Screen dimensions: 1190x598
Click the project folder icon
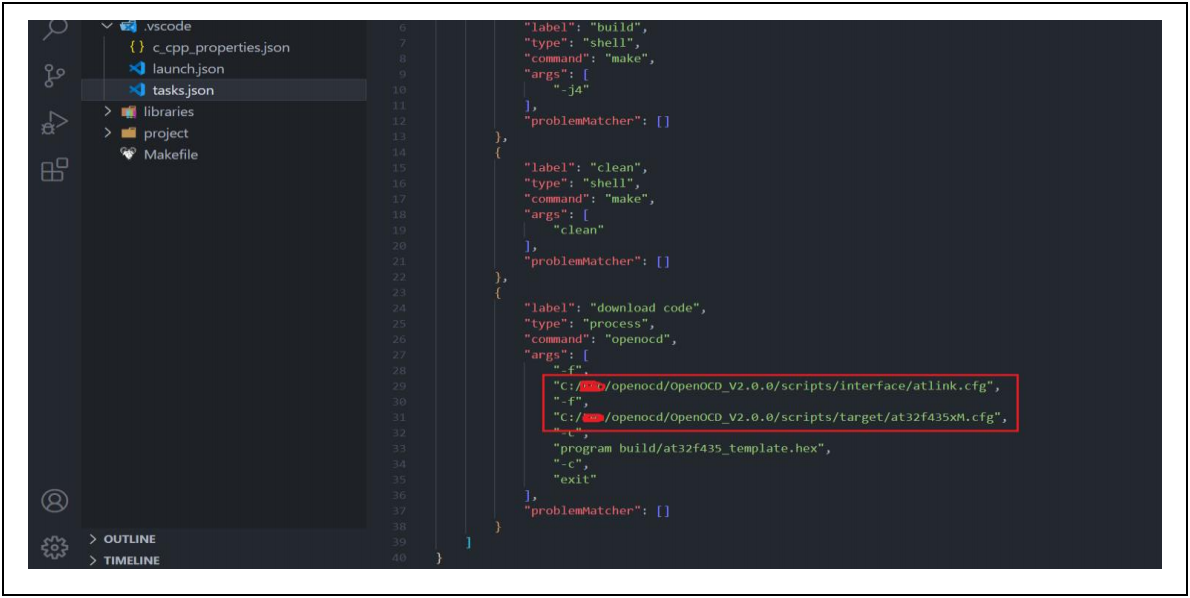[128, 133]
